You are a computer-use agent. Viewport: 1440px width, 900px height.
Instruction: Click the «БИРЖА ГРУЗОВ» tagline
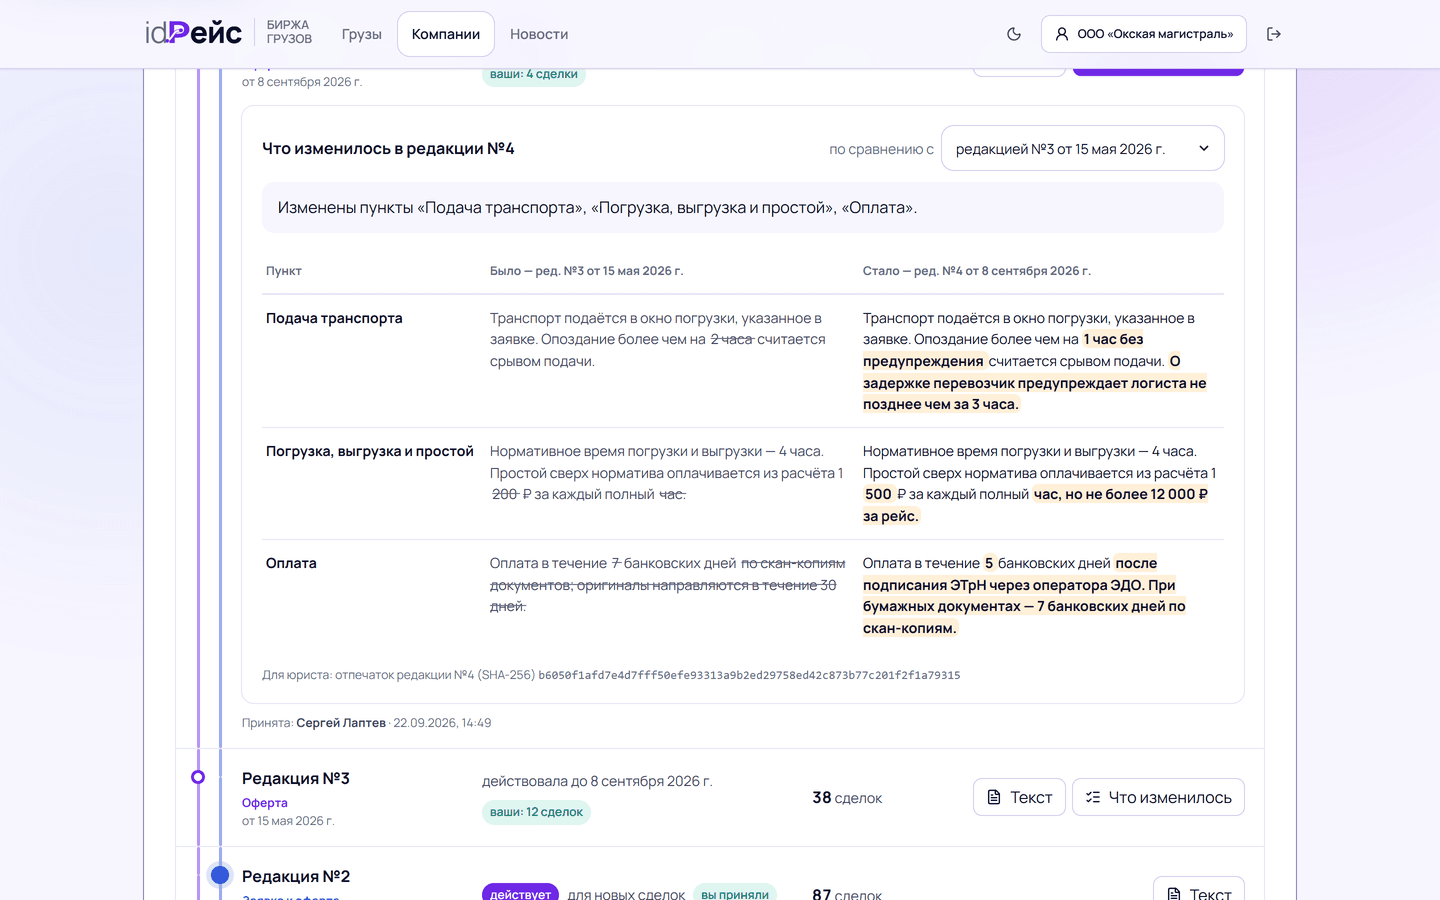coord(289,32)
